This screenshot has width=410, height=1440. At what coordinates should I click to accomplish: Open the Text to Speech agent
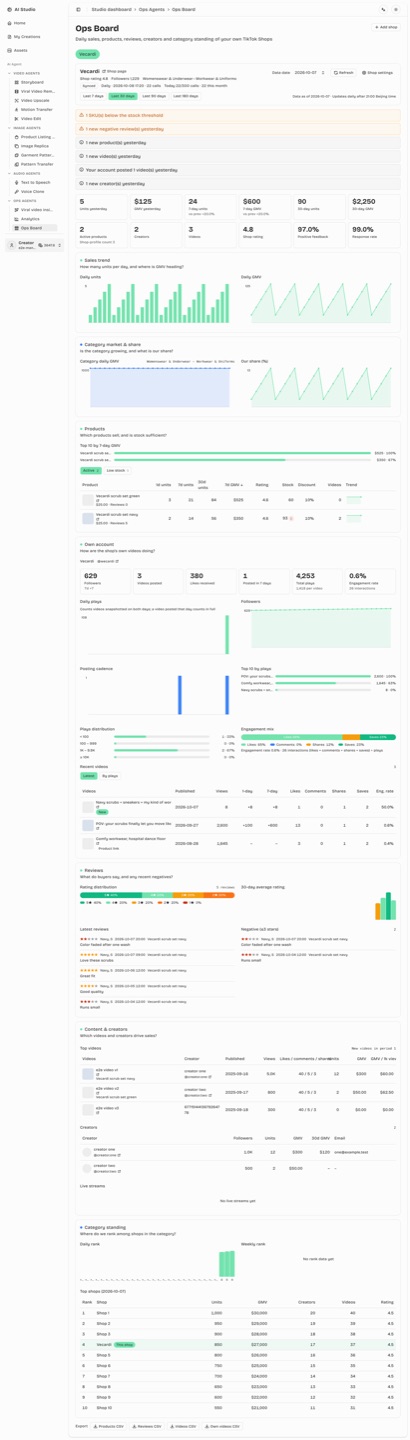click(35, 183)
